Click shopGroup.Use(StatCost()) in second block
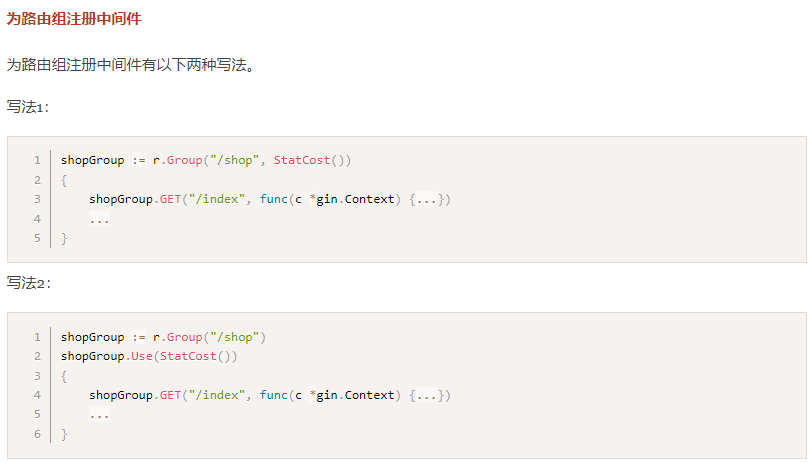Viewport: 812px width, 463px height. coord(149,356)
